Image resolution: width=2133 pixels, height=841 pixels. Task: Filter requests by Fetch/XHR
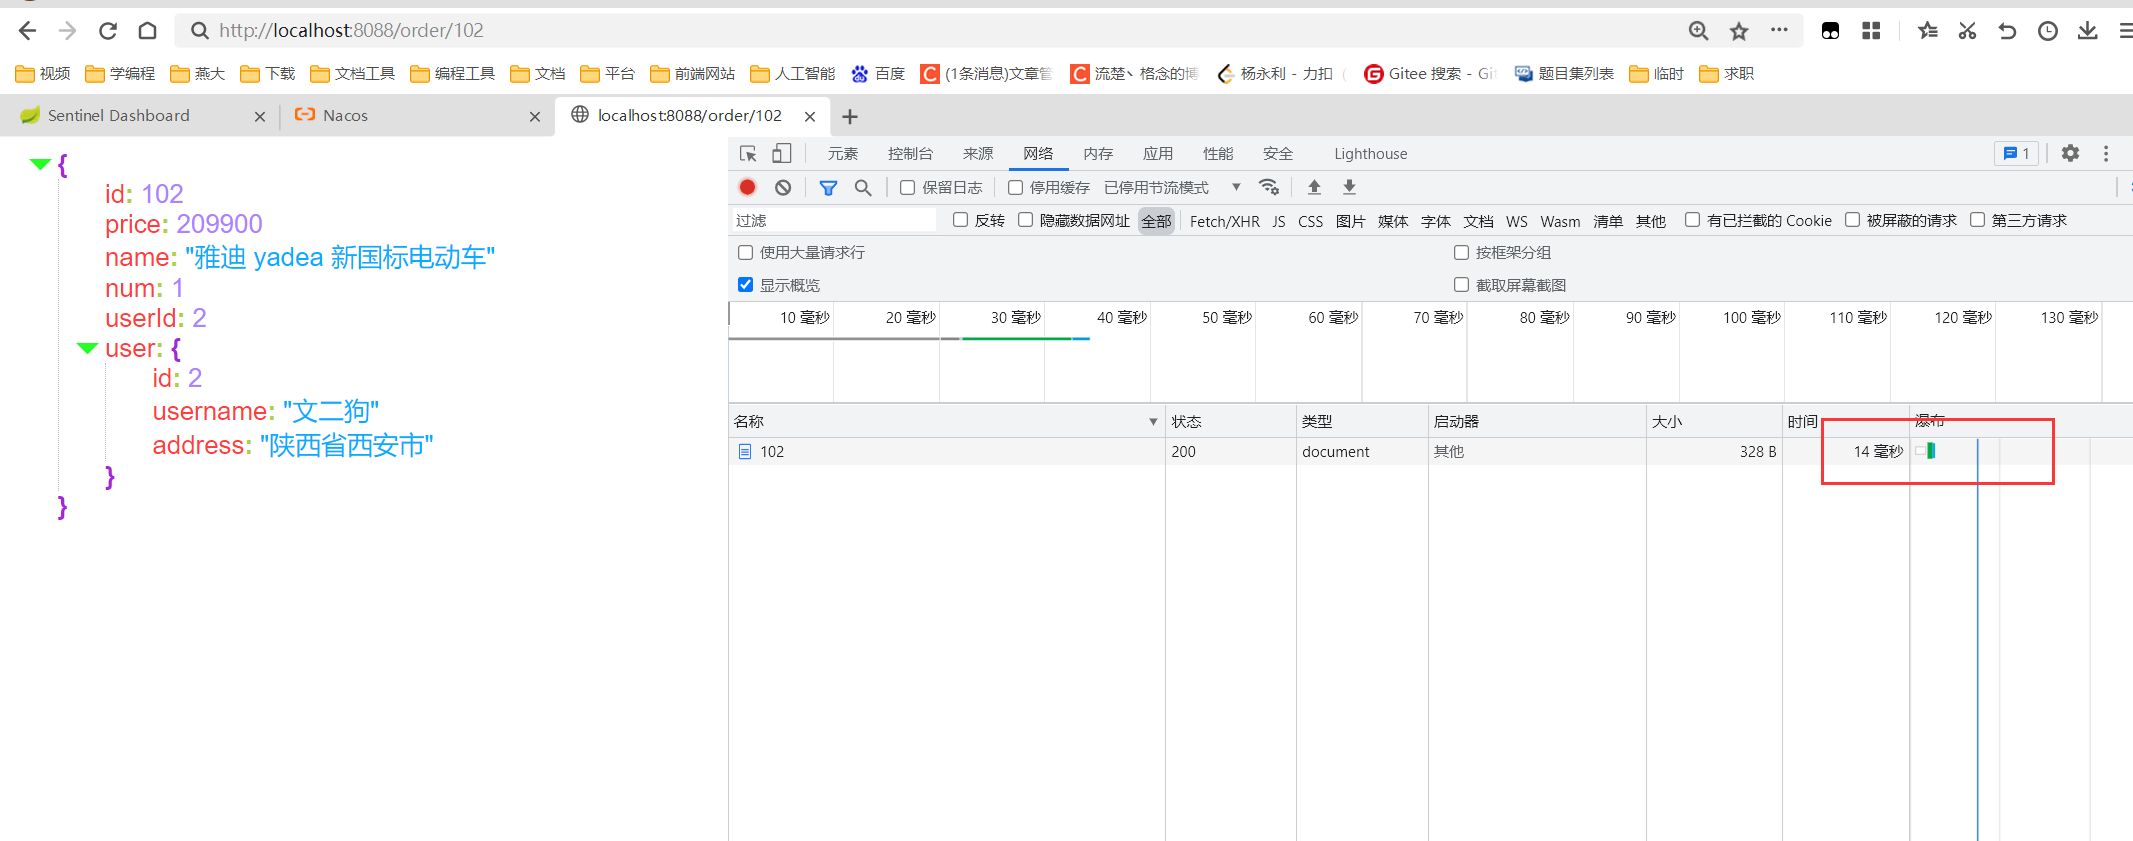[x=1224, y=221]
